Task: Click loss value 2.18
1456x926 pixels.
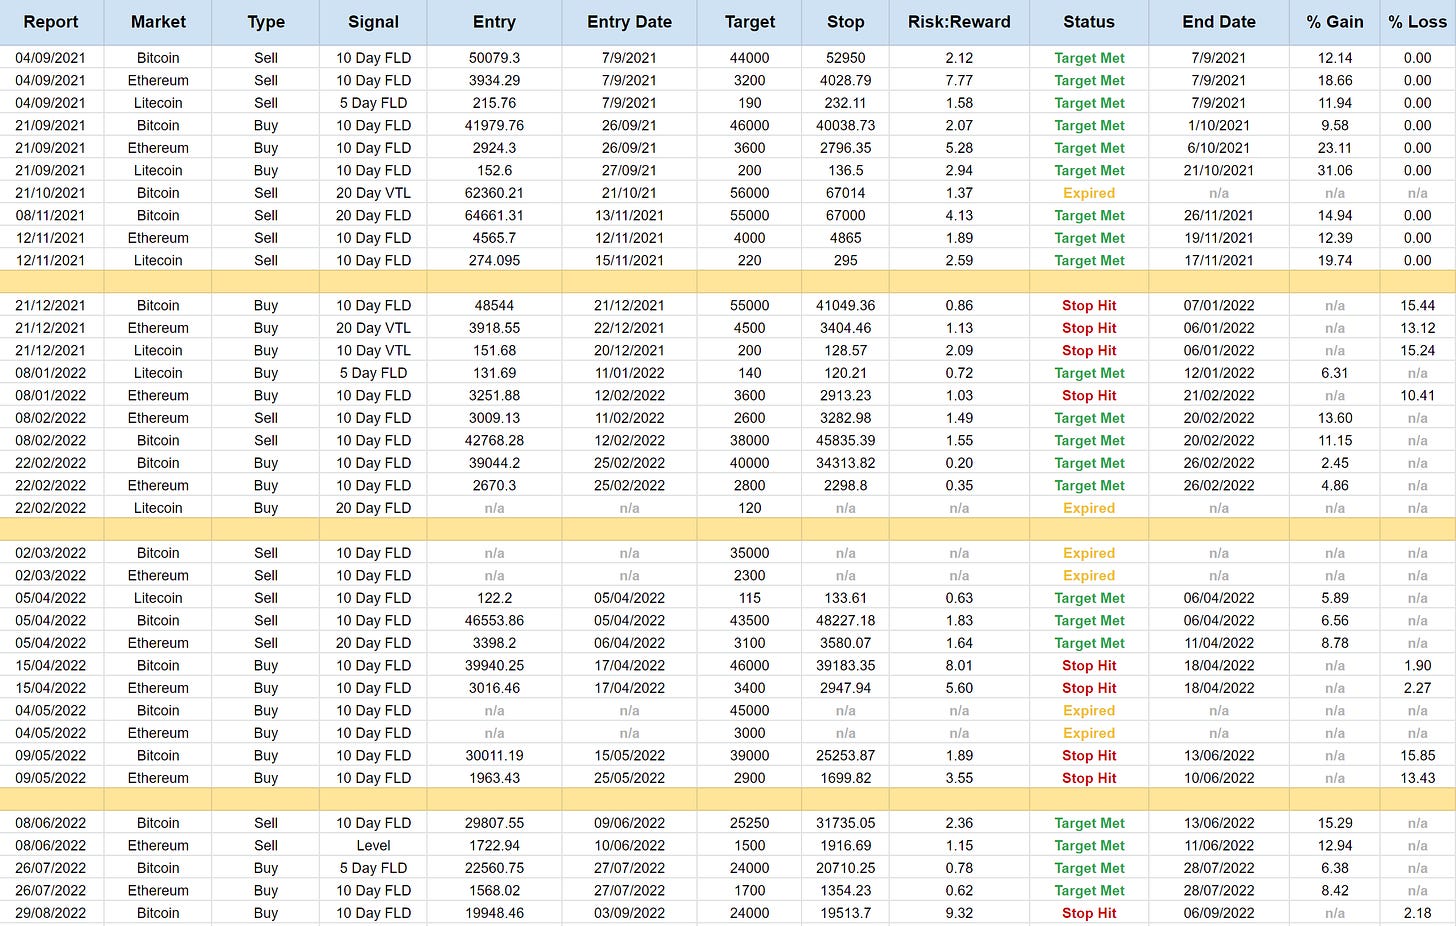Action: pos(1418,913)
